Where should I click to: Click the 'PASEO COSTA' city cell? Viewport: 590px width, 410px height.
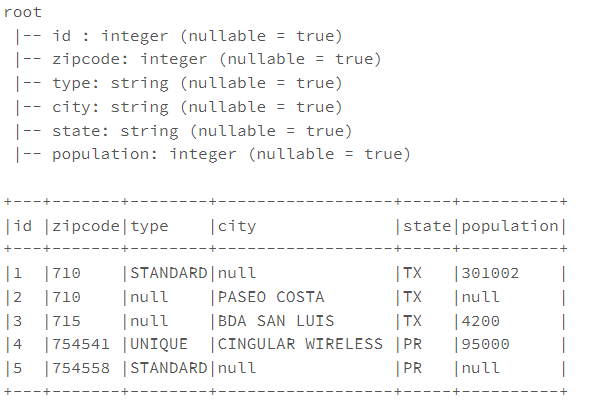[x=271, y=297]
